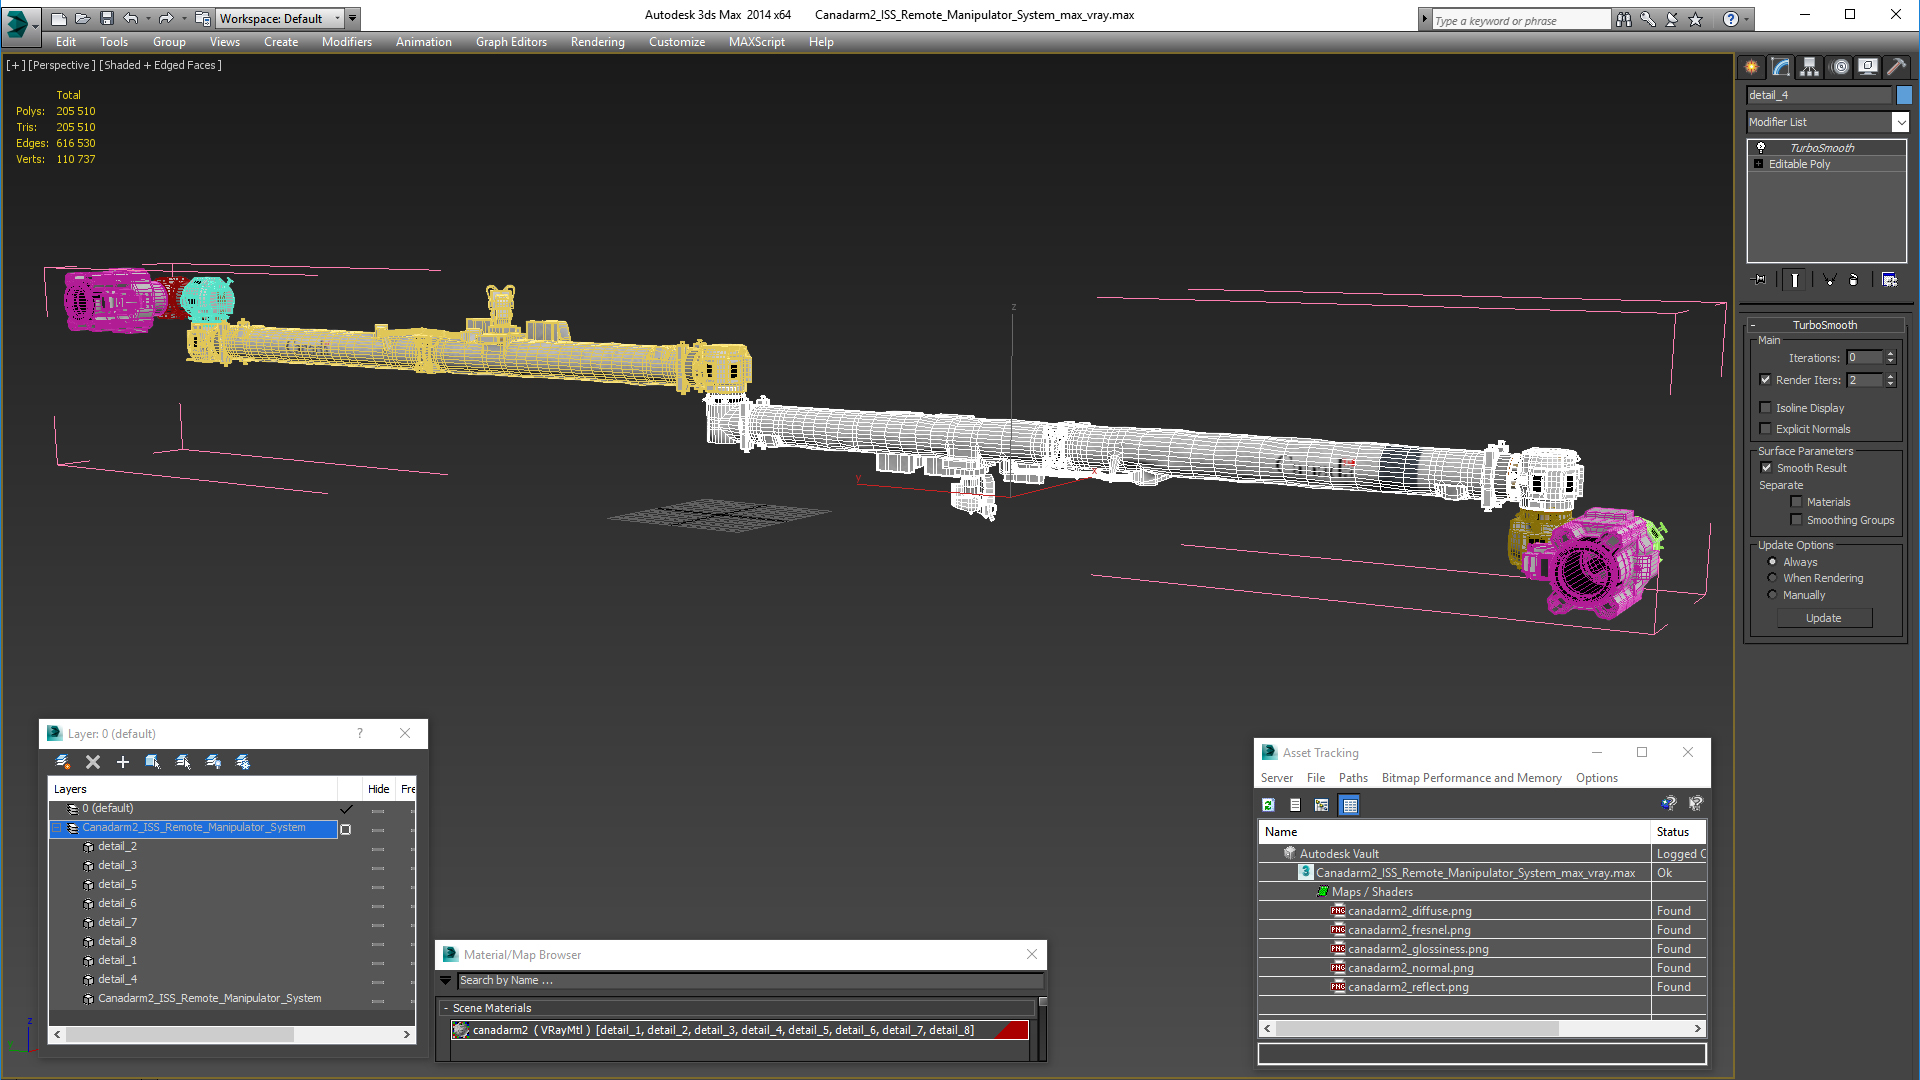Open the Rendering menu
Image resolution: width=1920 pixels, height=1080 pixels.
[597, 42]
